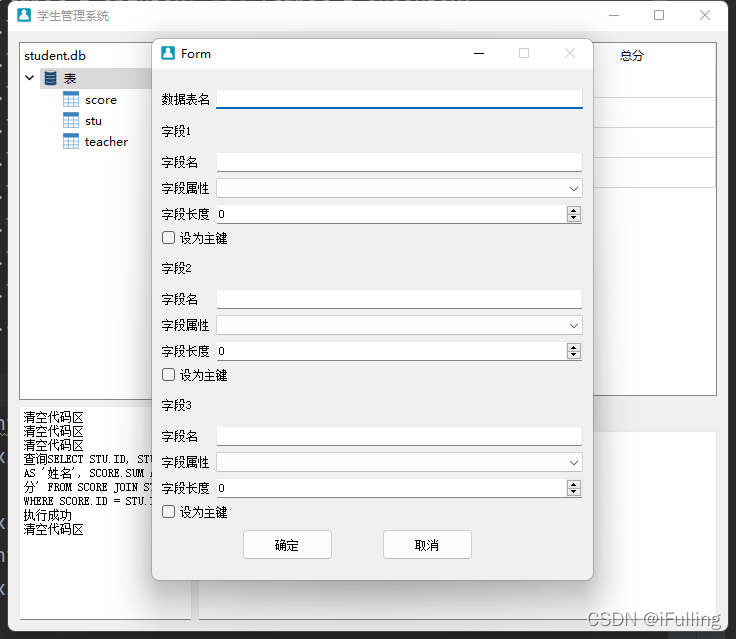The height and width of the screenshot is (639, 736).
Task: Click the 字段2 字段长度 value field
Action: (x=391, y=351)
